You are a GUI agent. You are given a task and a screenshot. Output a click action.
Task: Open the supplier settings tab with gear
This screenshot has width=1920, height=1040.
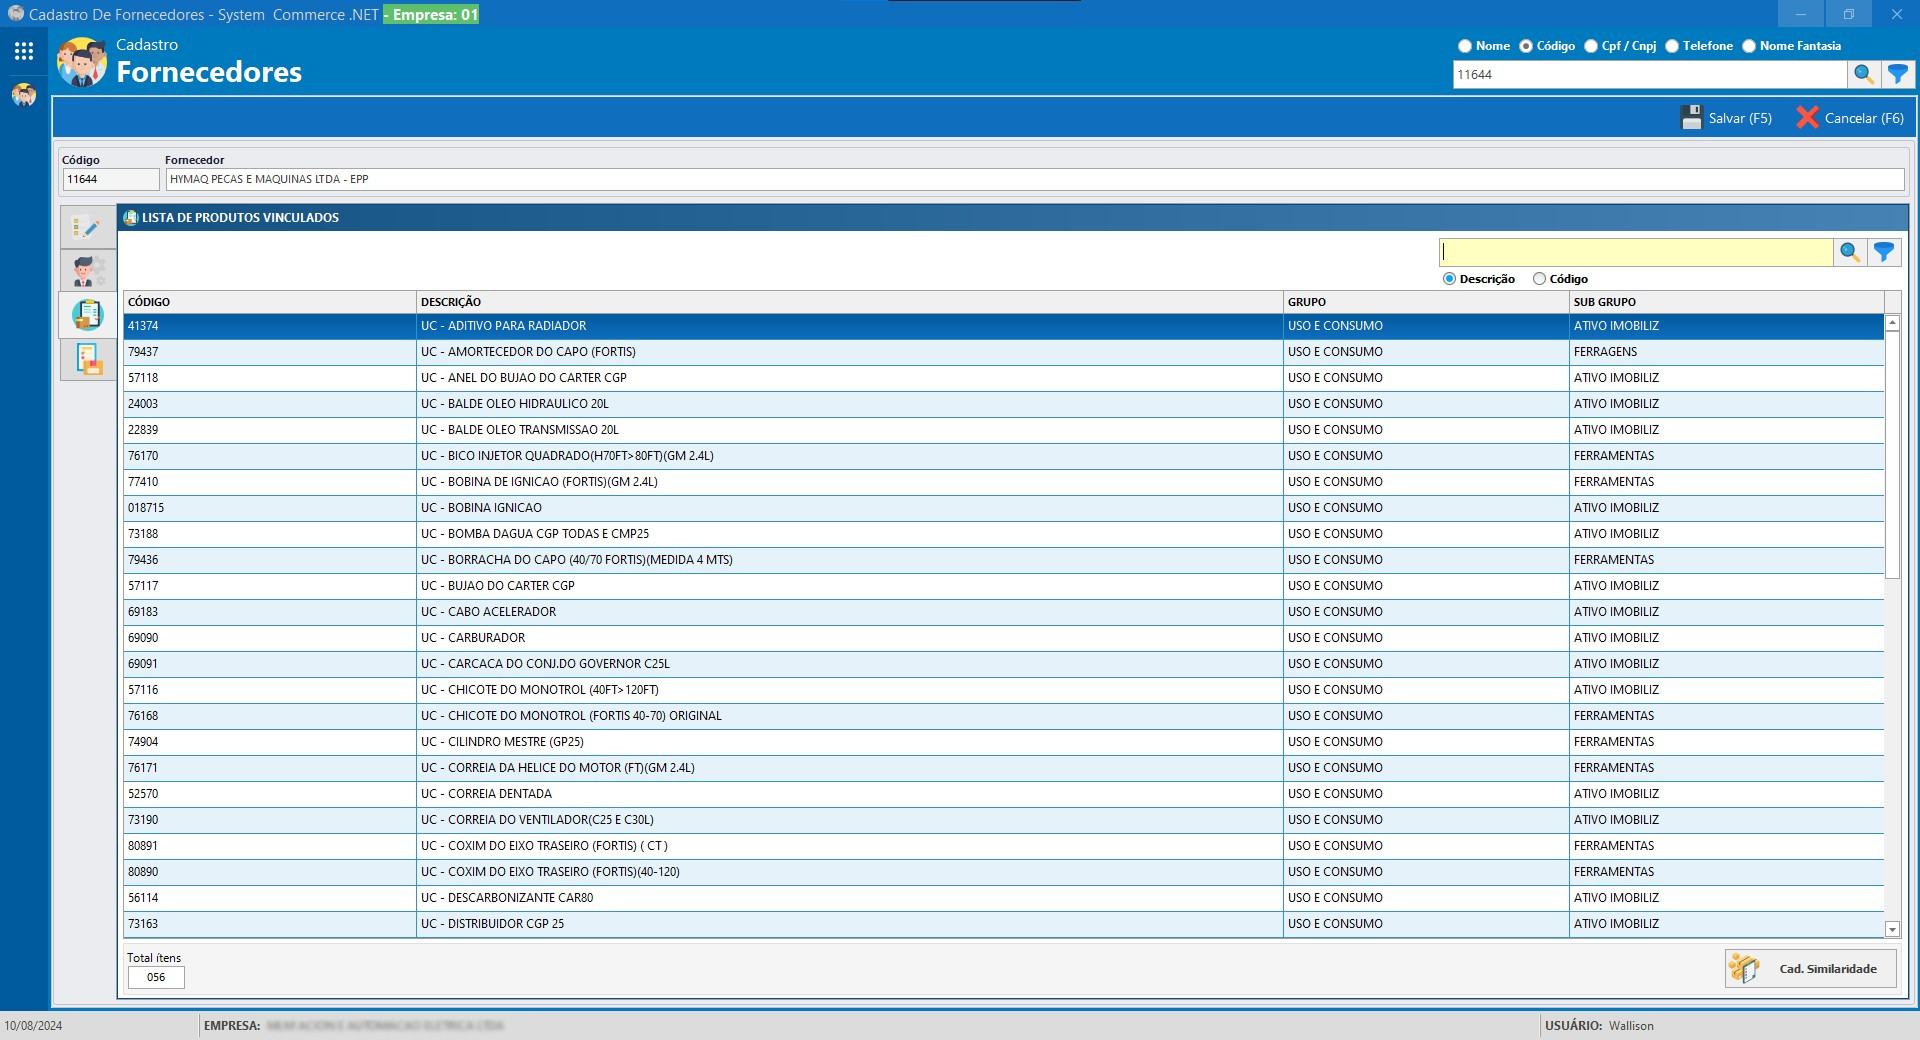point(88,271)
